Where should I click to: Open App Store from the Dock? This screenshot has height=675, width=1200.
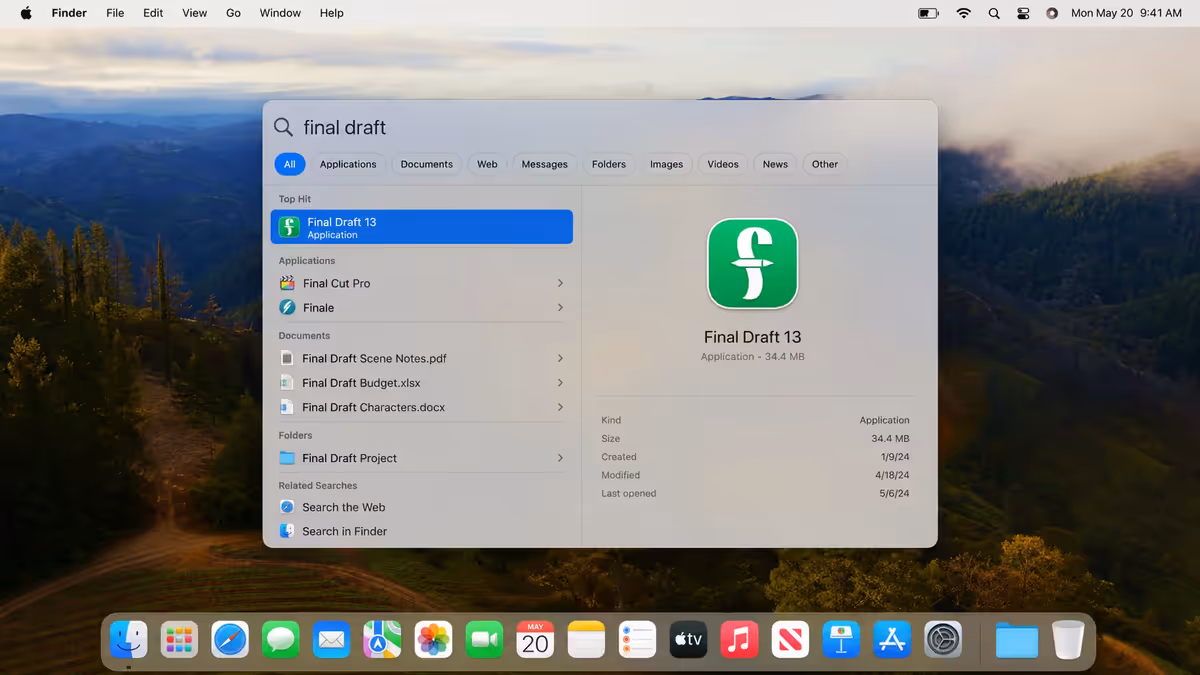892,640
